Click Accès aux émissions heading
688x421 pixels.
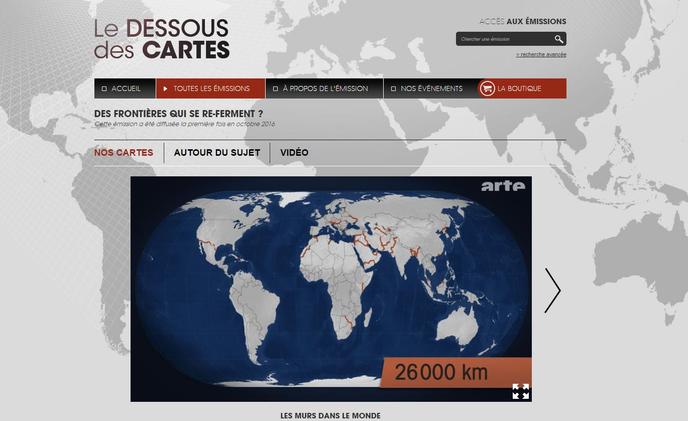click(x=523, y=21)
